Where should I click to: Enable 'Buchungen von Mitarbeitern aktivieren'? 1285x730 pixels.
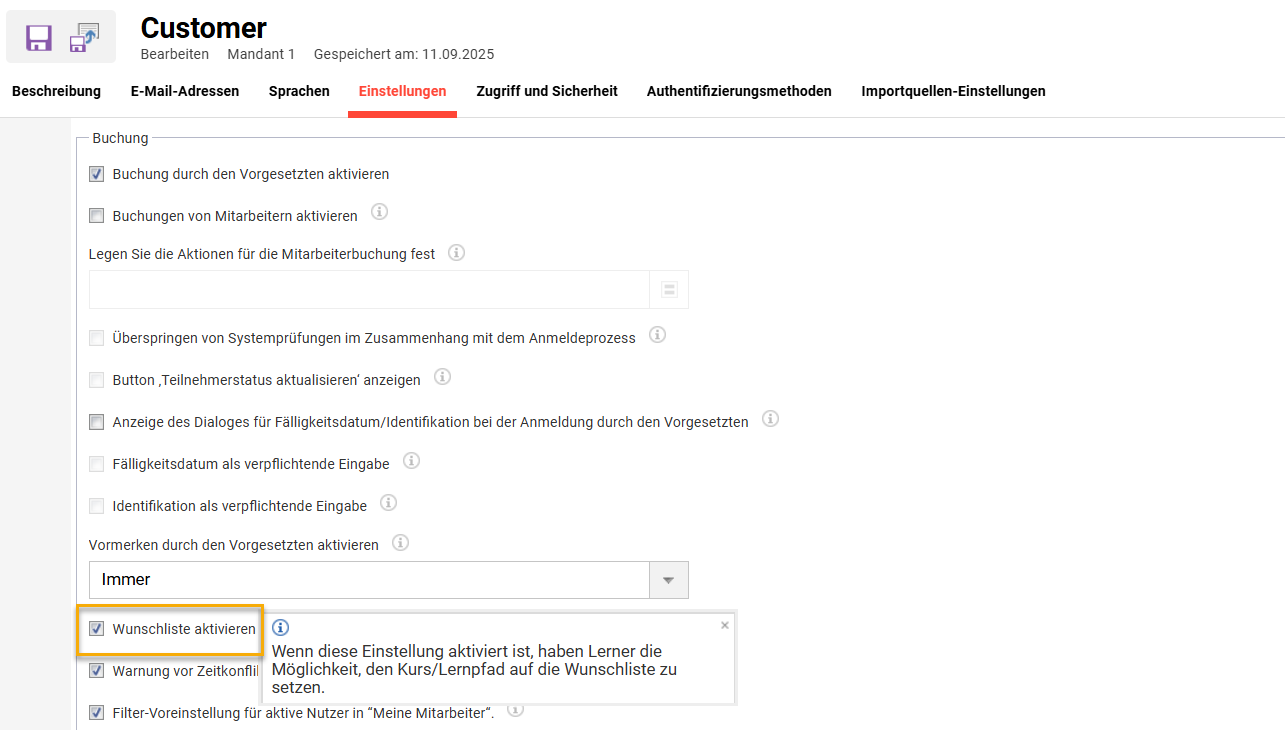tap(96, 215)
